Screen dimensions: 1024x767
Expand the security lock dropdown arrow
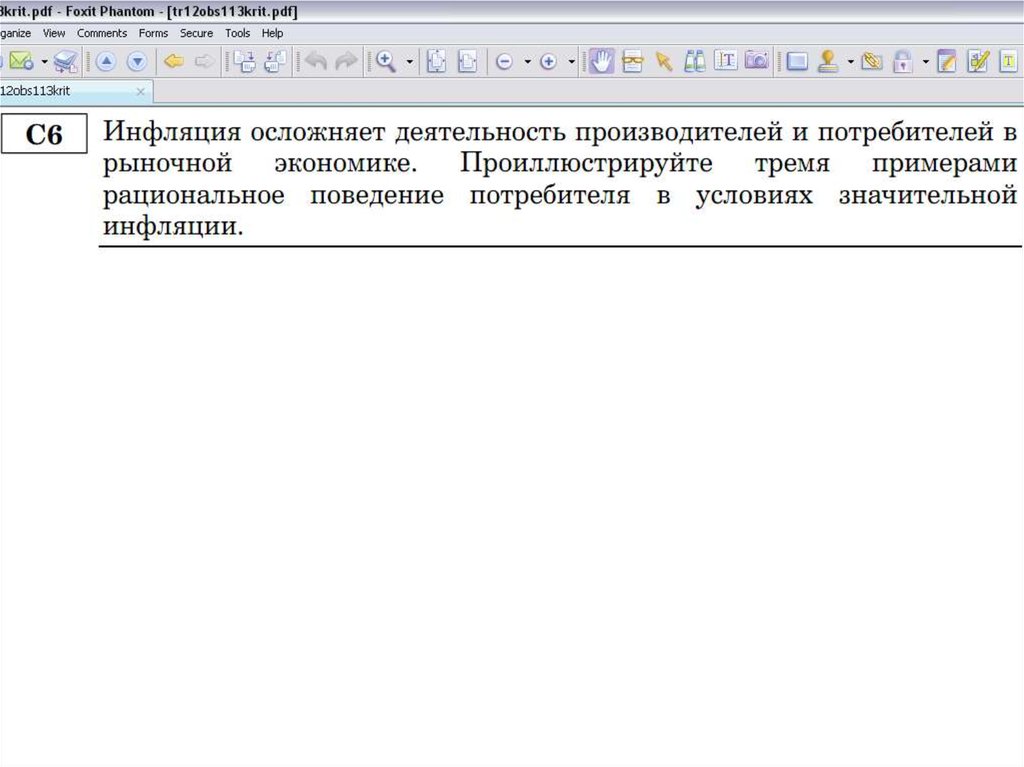[925, 62]
